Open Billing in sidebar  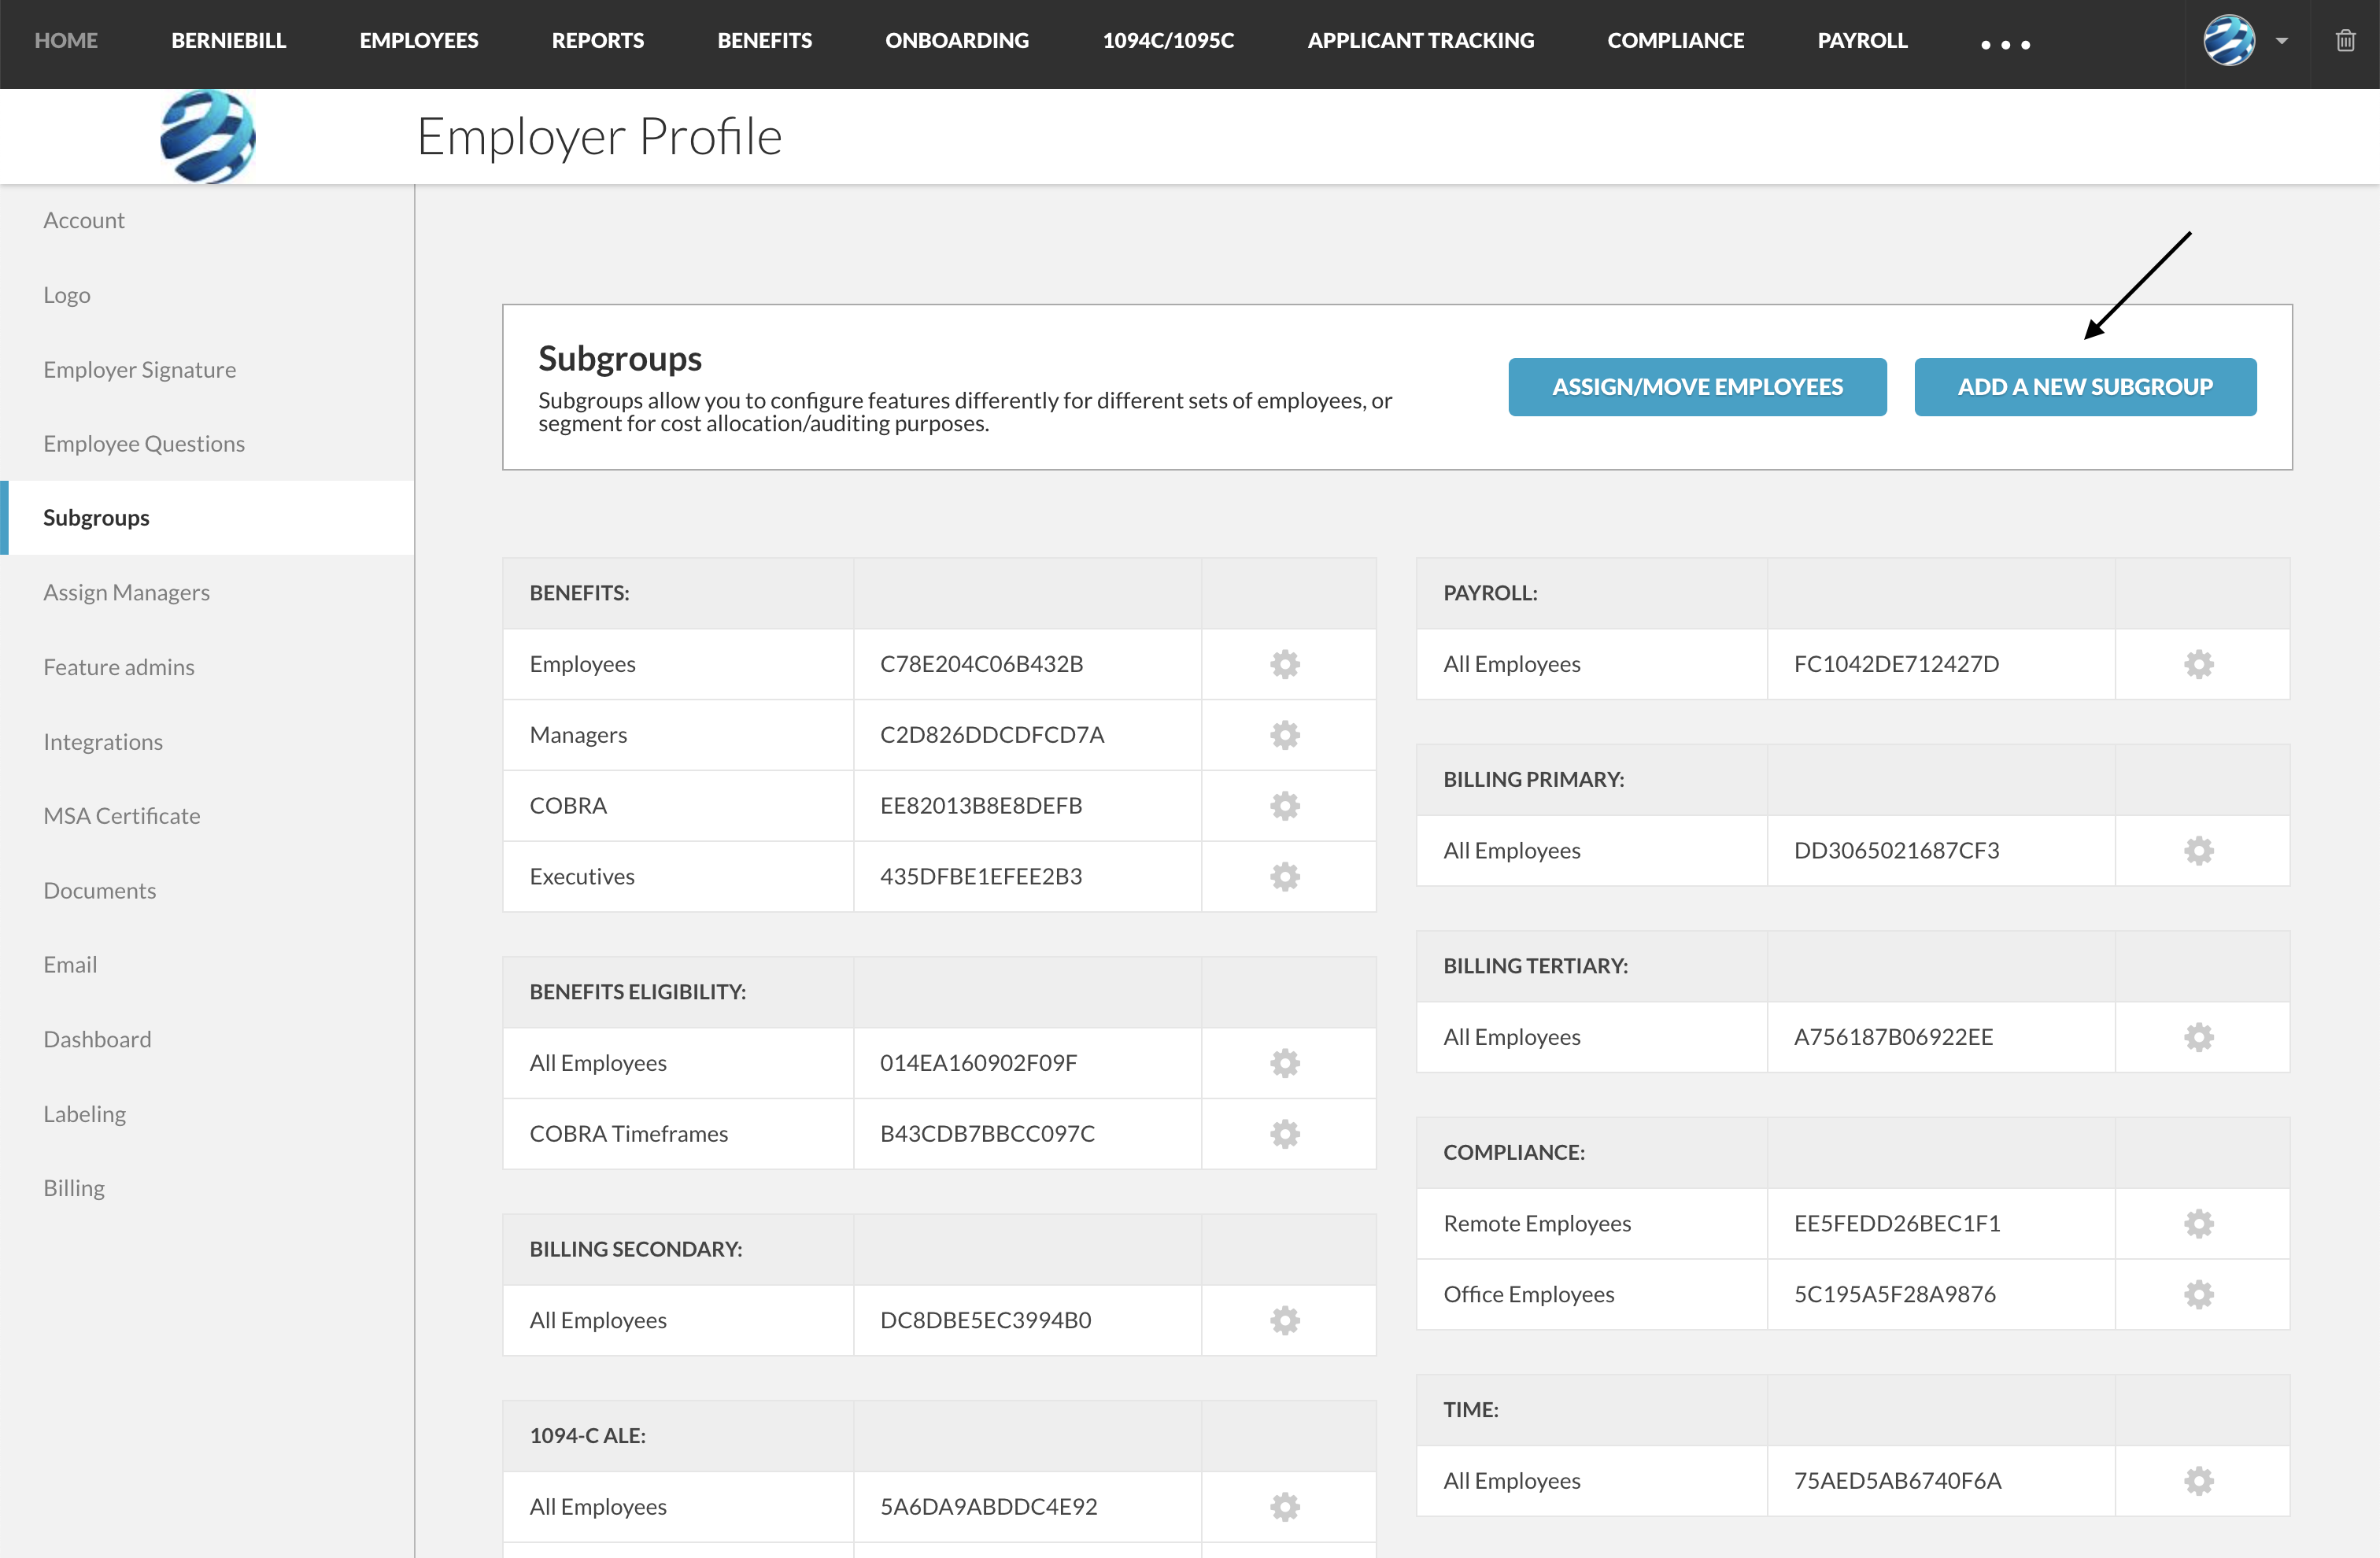(74, 1188)
